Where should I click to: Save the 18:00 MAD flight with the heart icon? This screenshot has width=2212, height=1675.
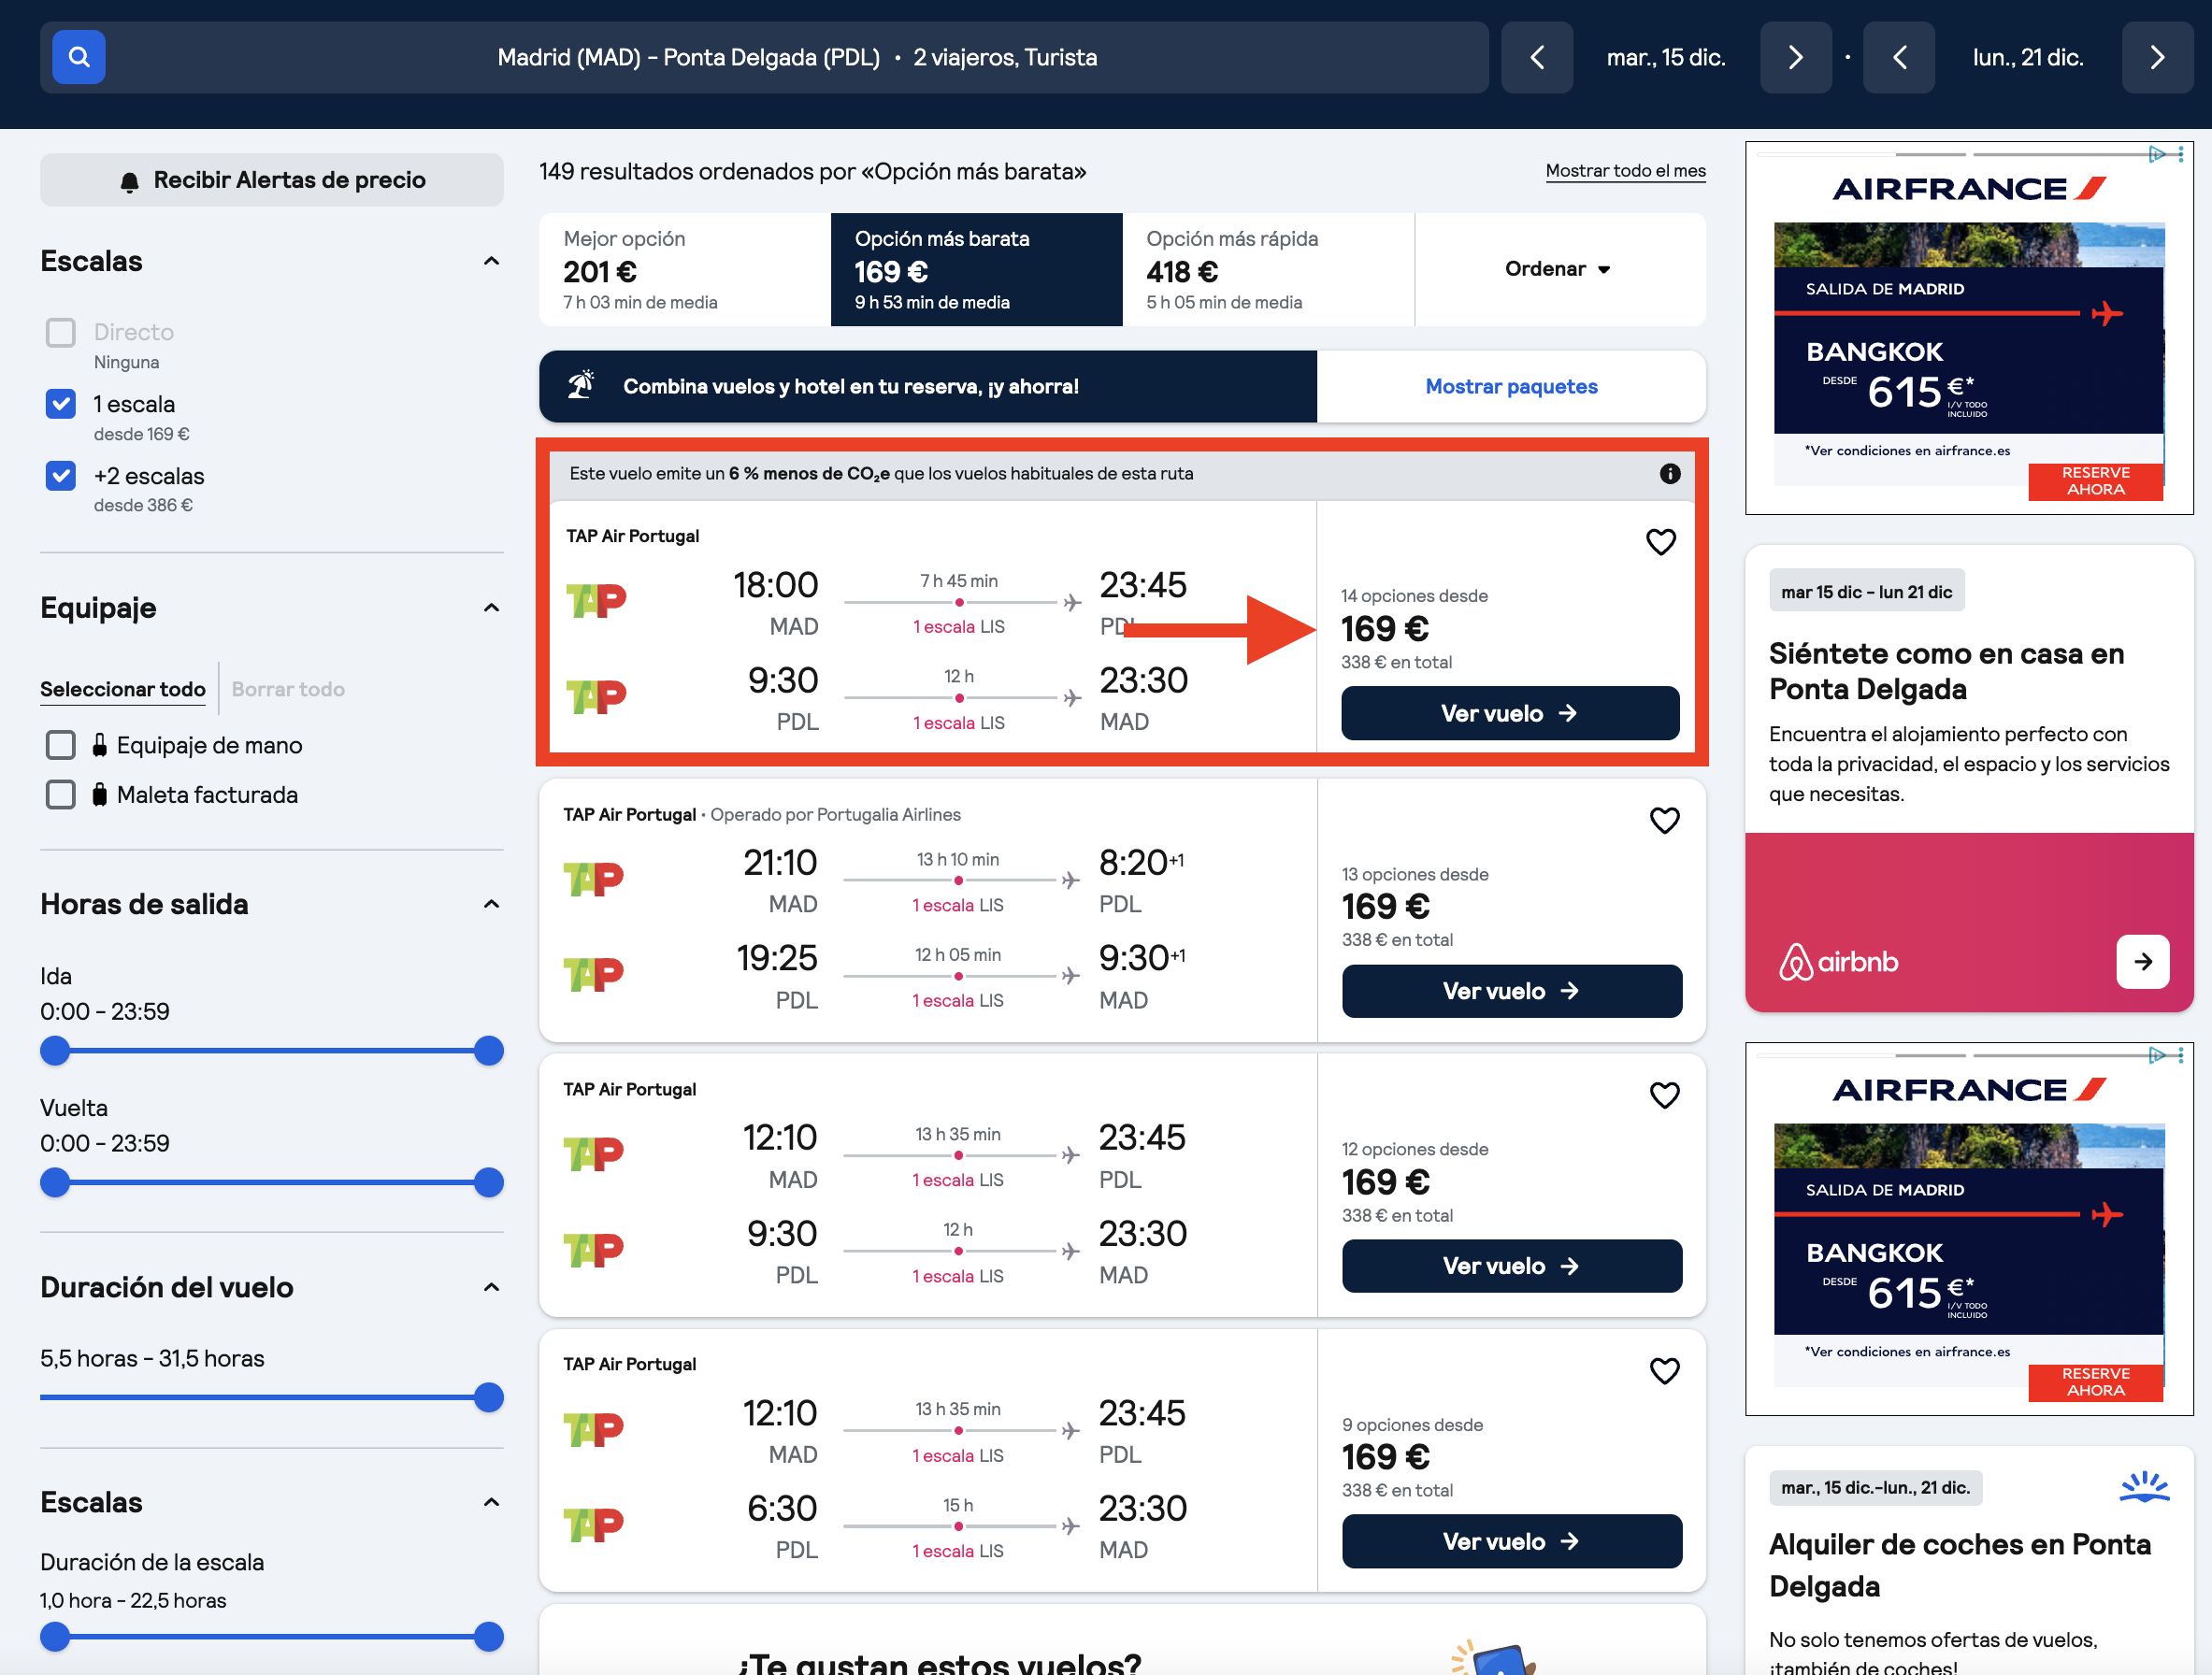[x=1660, y=542]
